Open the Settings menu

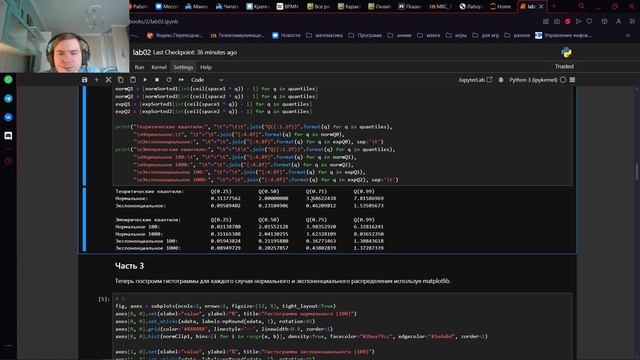point(183,67)
